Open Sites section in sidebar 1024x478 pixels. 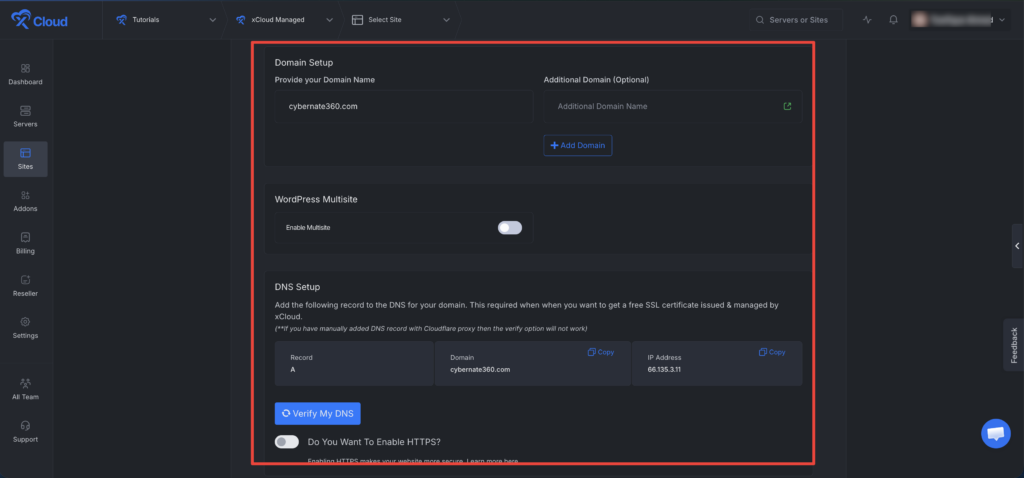click(25, 159)
